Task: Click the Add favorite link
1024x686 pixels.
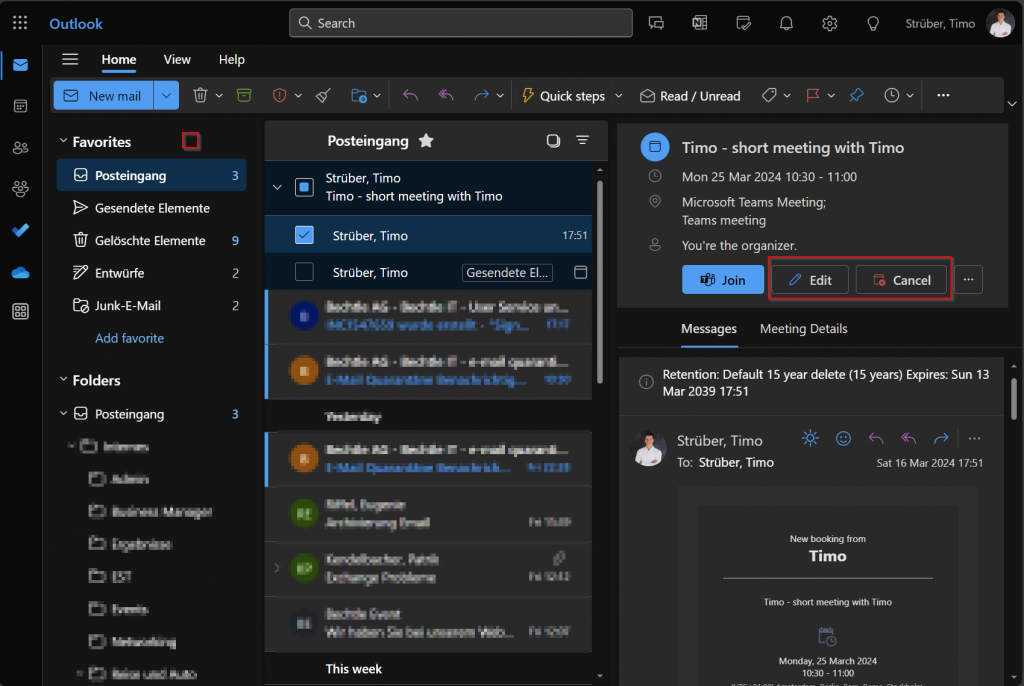Action: tap(129, 338)
